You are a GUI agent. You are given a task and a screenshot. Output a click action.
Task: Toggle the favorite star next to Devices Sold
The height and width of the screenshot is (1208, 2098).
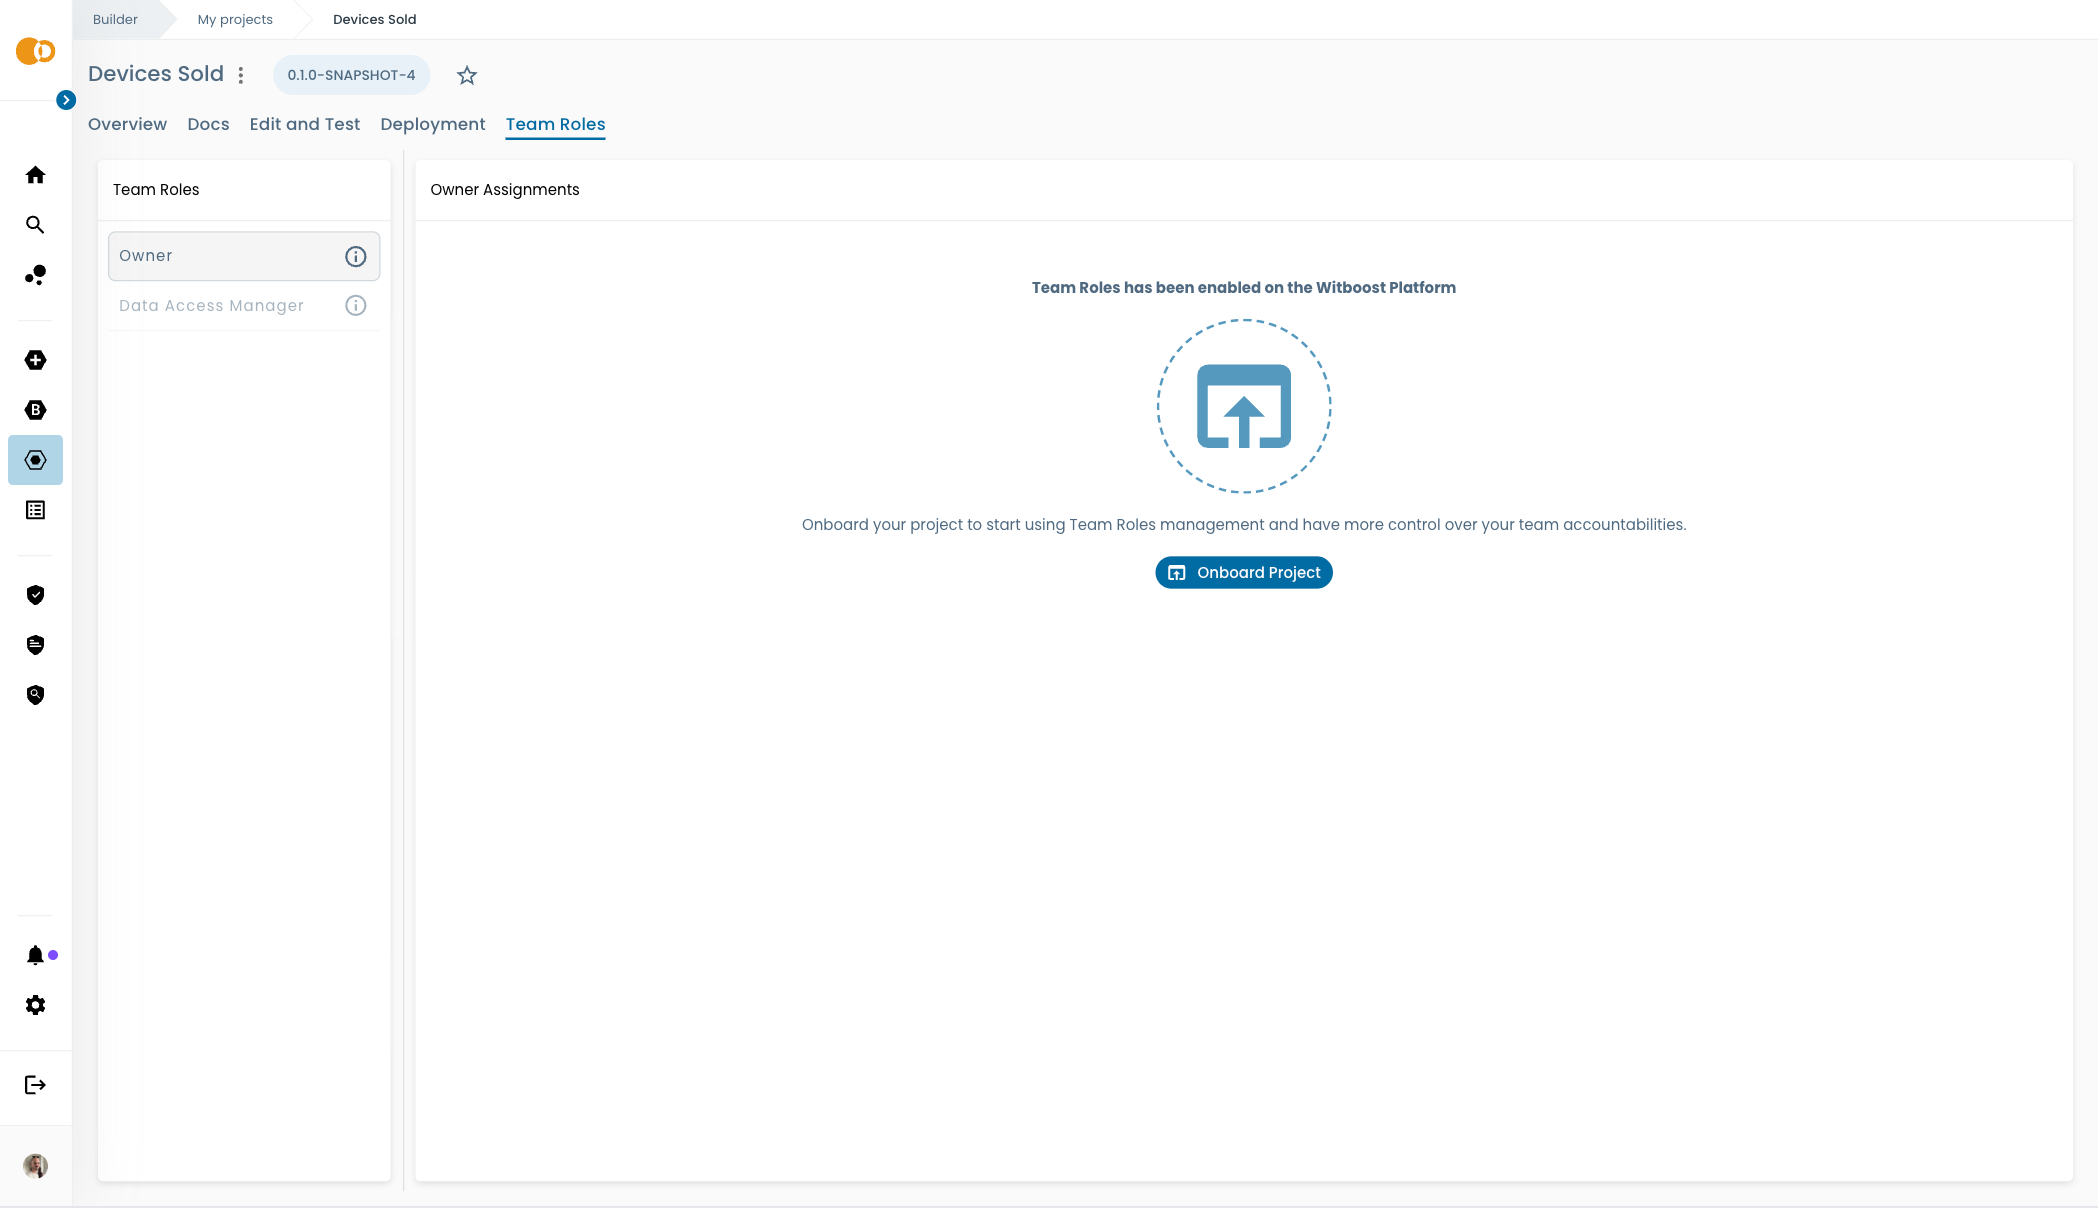[466, 75]
